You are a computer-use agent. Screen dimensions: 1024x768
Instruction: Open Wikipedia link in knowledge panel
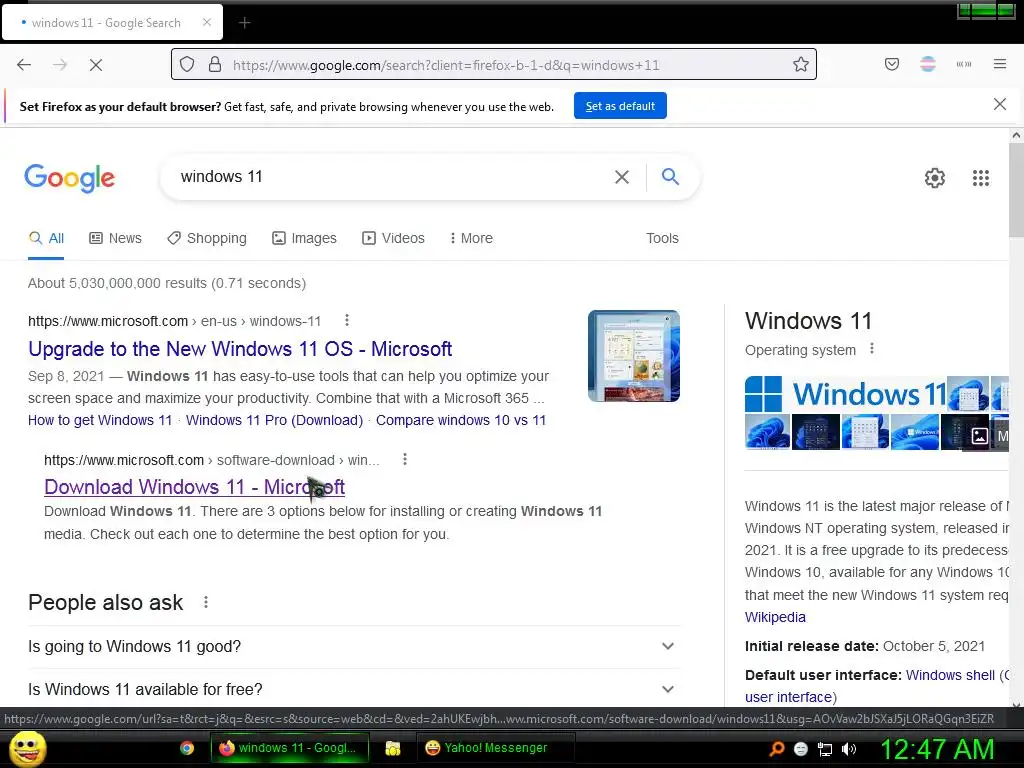pyautogui.click(x=775, y=617)
